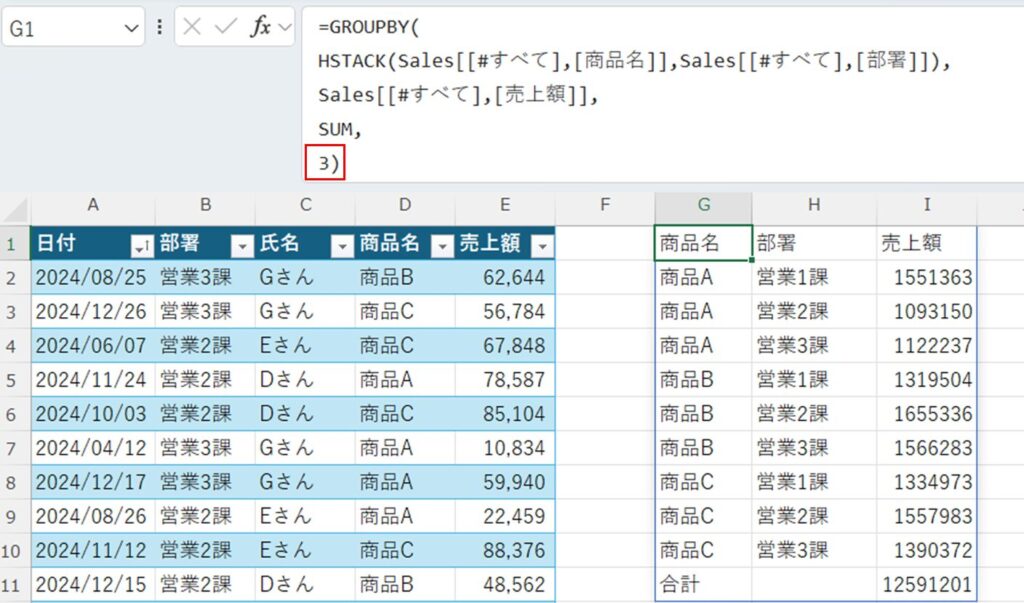
Task: Click sales value 48,562
Action: pos(505,585)
